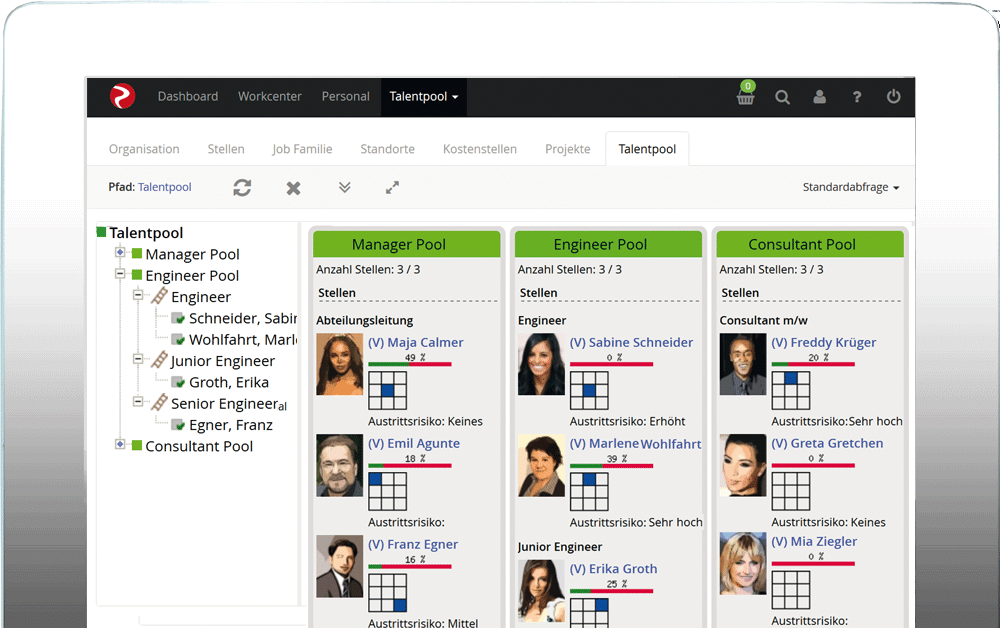Click the ladder icon beside Senior Engineer
Screen dimensions: 1000x628
[159, 402]
